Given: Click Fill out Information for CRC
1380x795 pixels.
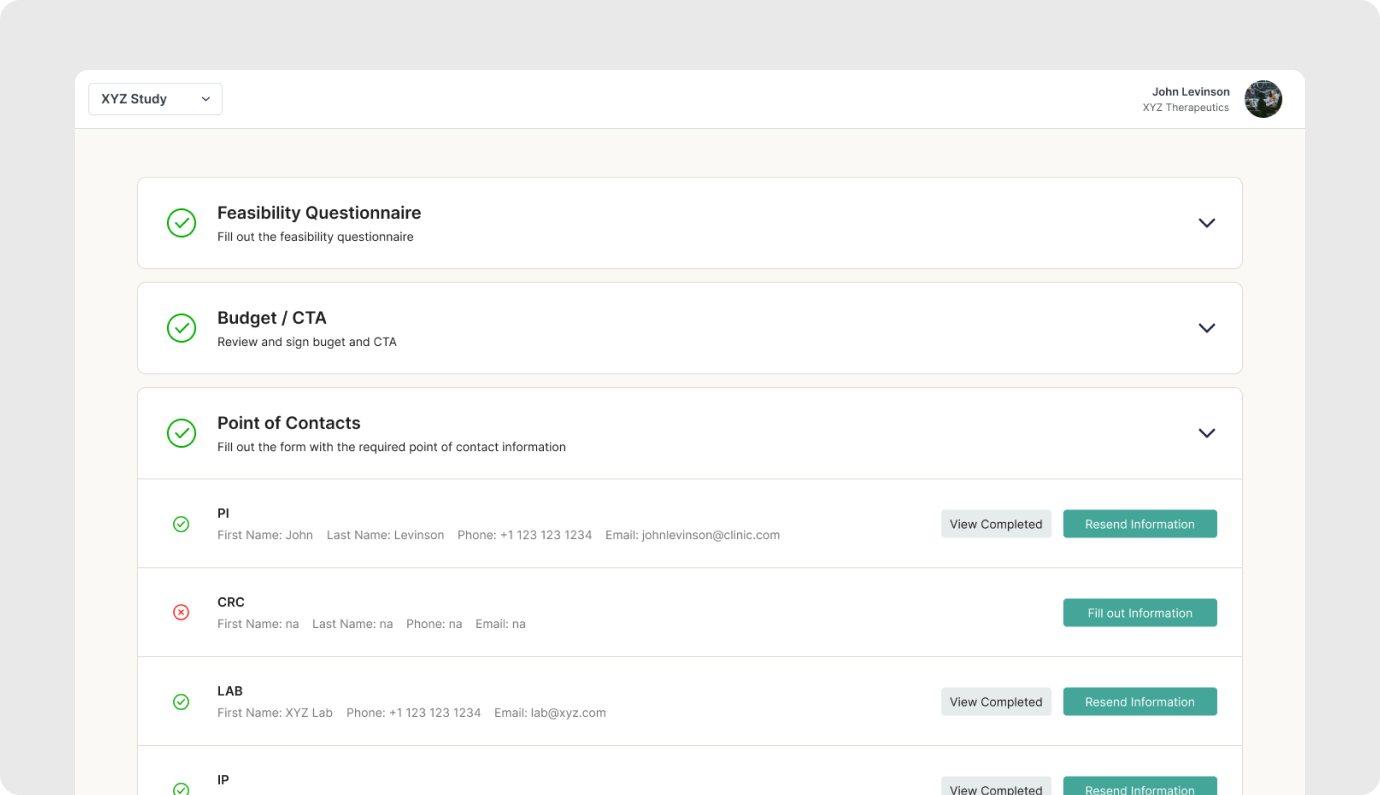Looking at the screenshot, I should pos(1139,613).
